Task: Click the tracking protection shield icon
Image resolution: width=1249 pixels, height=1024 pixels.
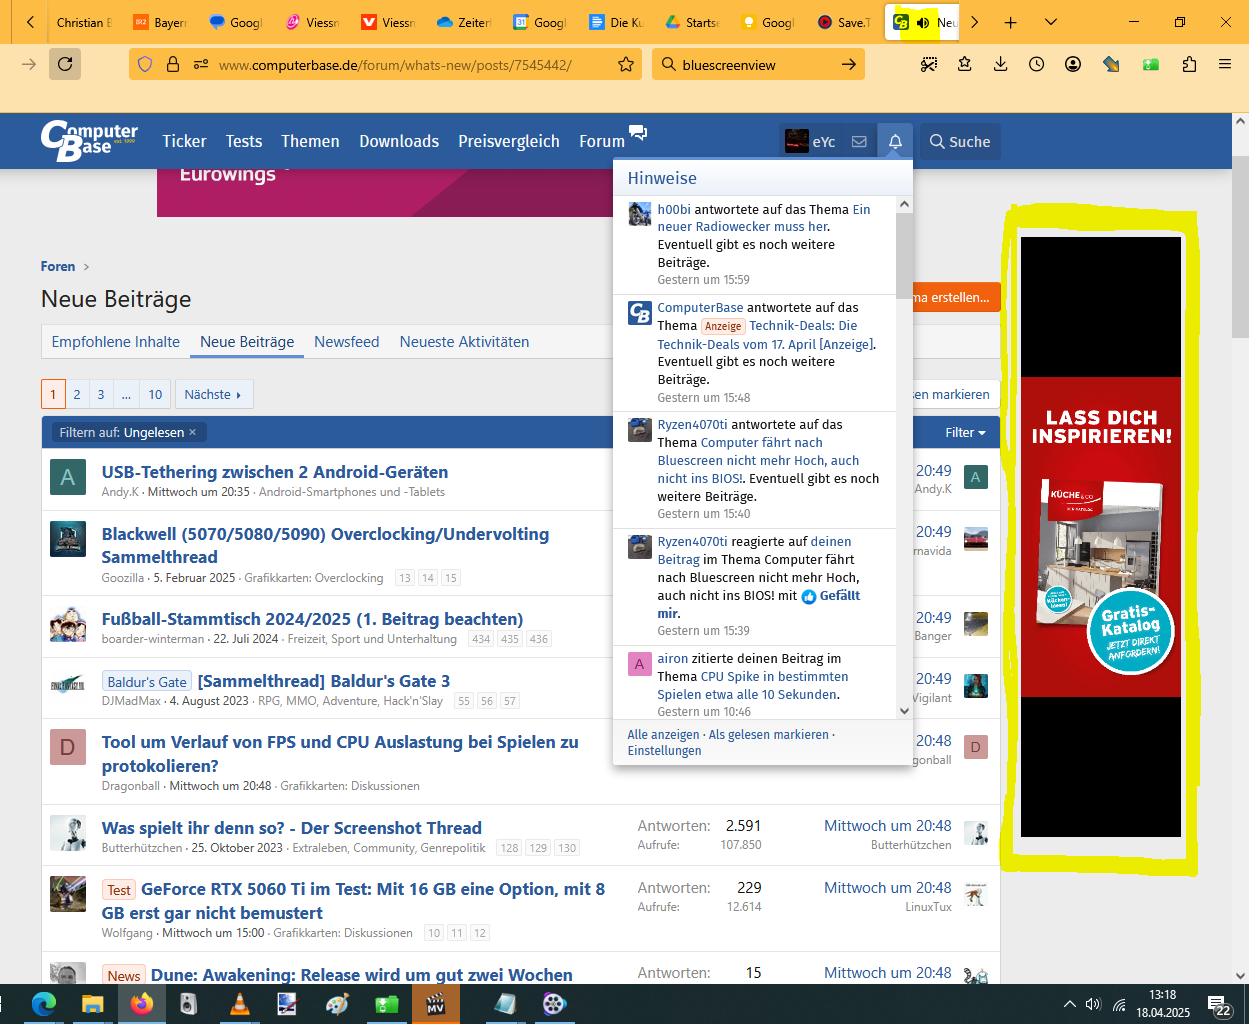Action: click(145, 64)
